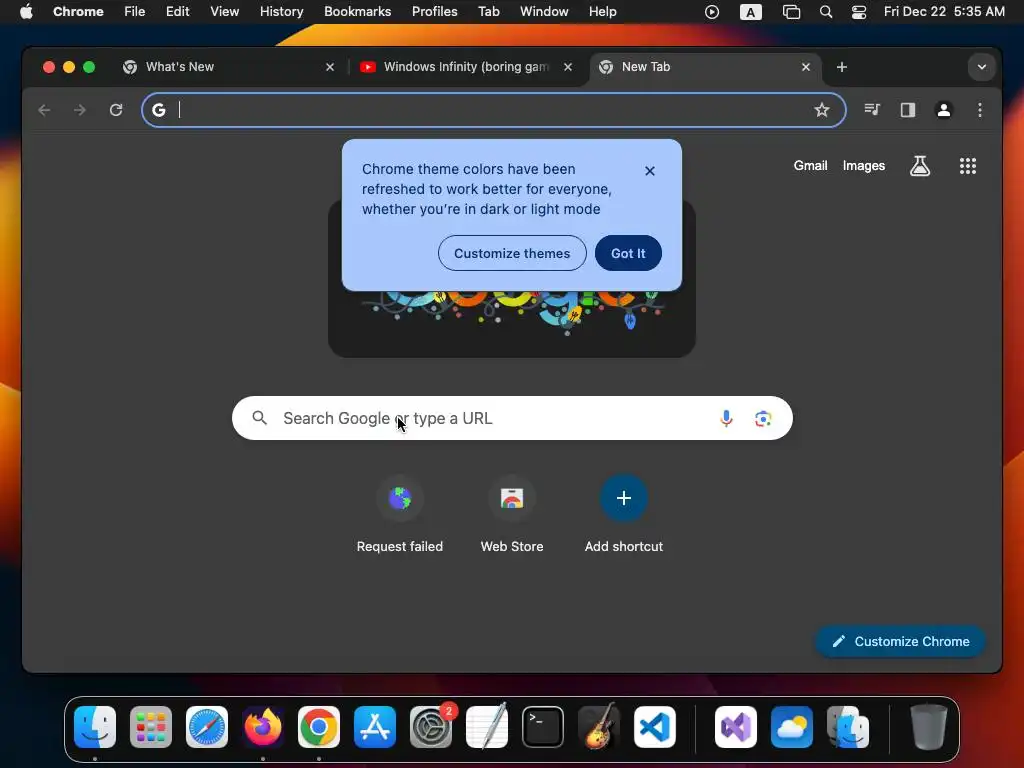Click the input source A icon in the menu bar
Viewport: 1024px width, 768px height.
[x=750, y=12]
